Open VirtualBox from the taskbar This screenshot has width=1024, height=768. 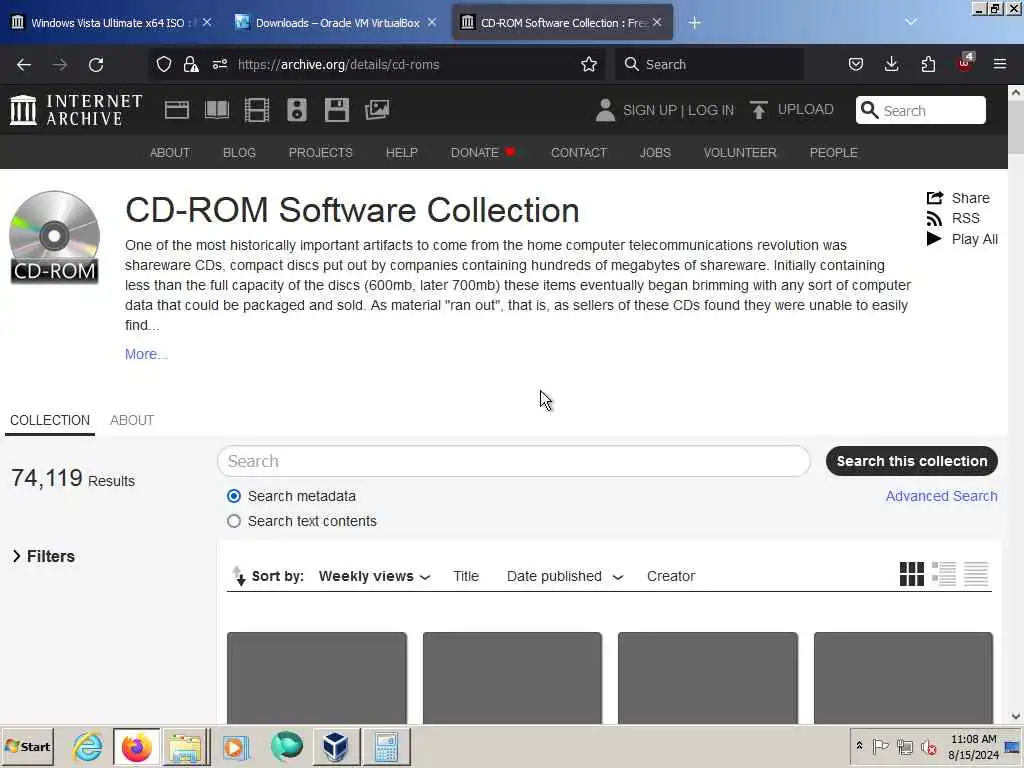pyautogui.click(x=336, y=746)
